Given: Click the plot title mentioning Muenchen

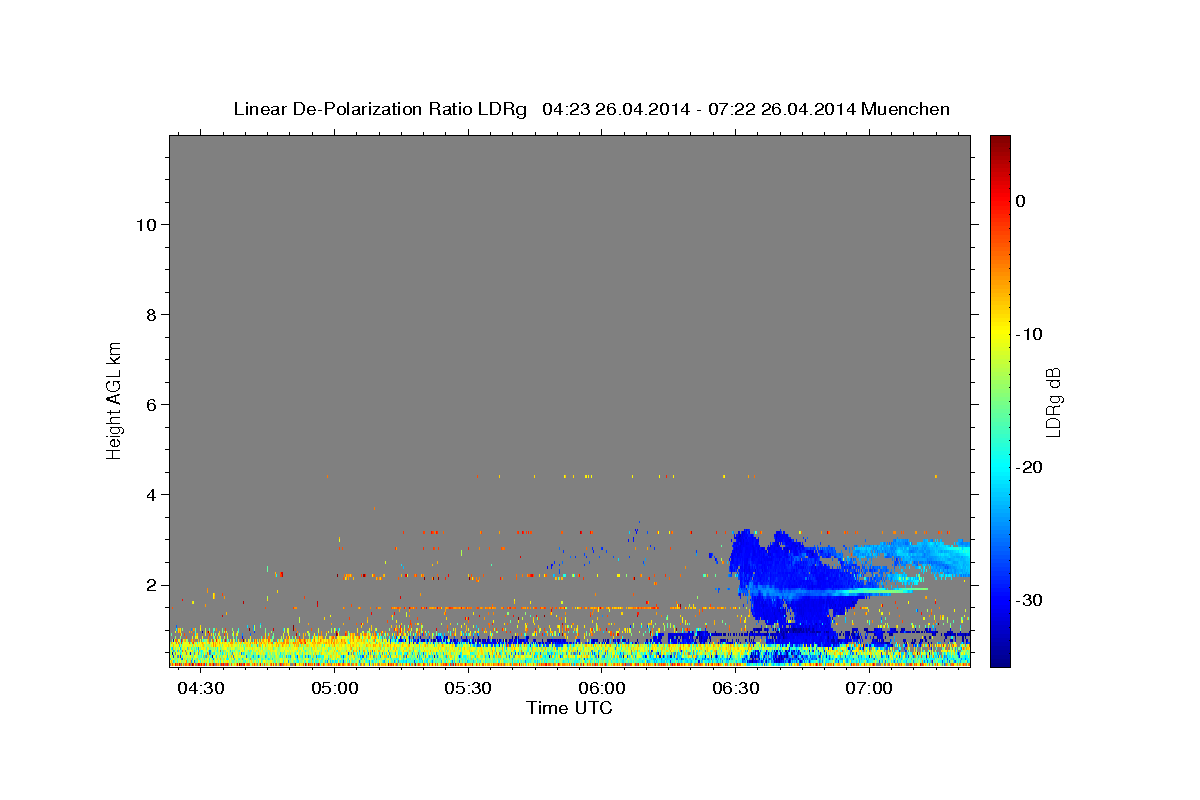Looking at the screenshot, I should pos(591,109).
